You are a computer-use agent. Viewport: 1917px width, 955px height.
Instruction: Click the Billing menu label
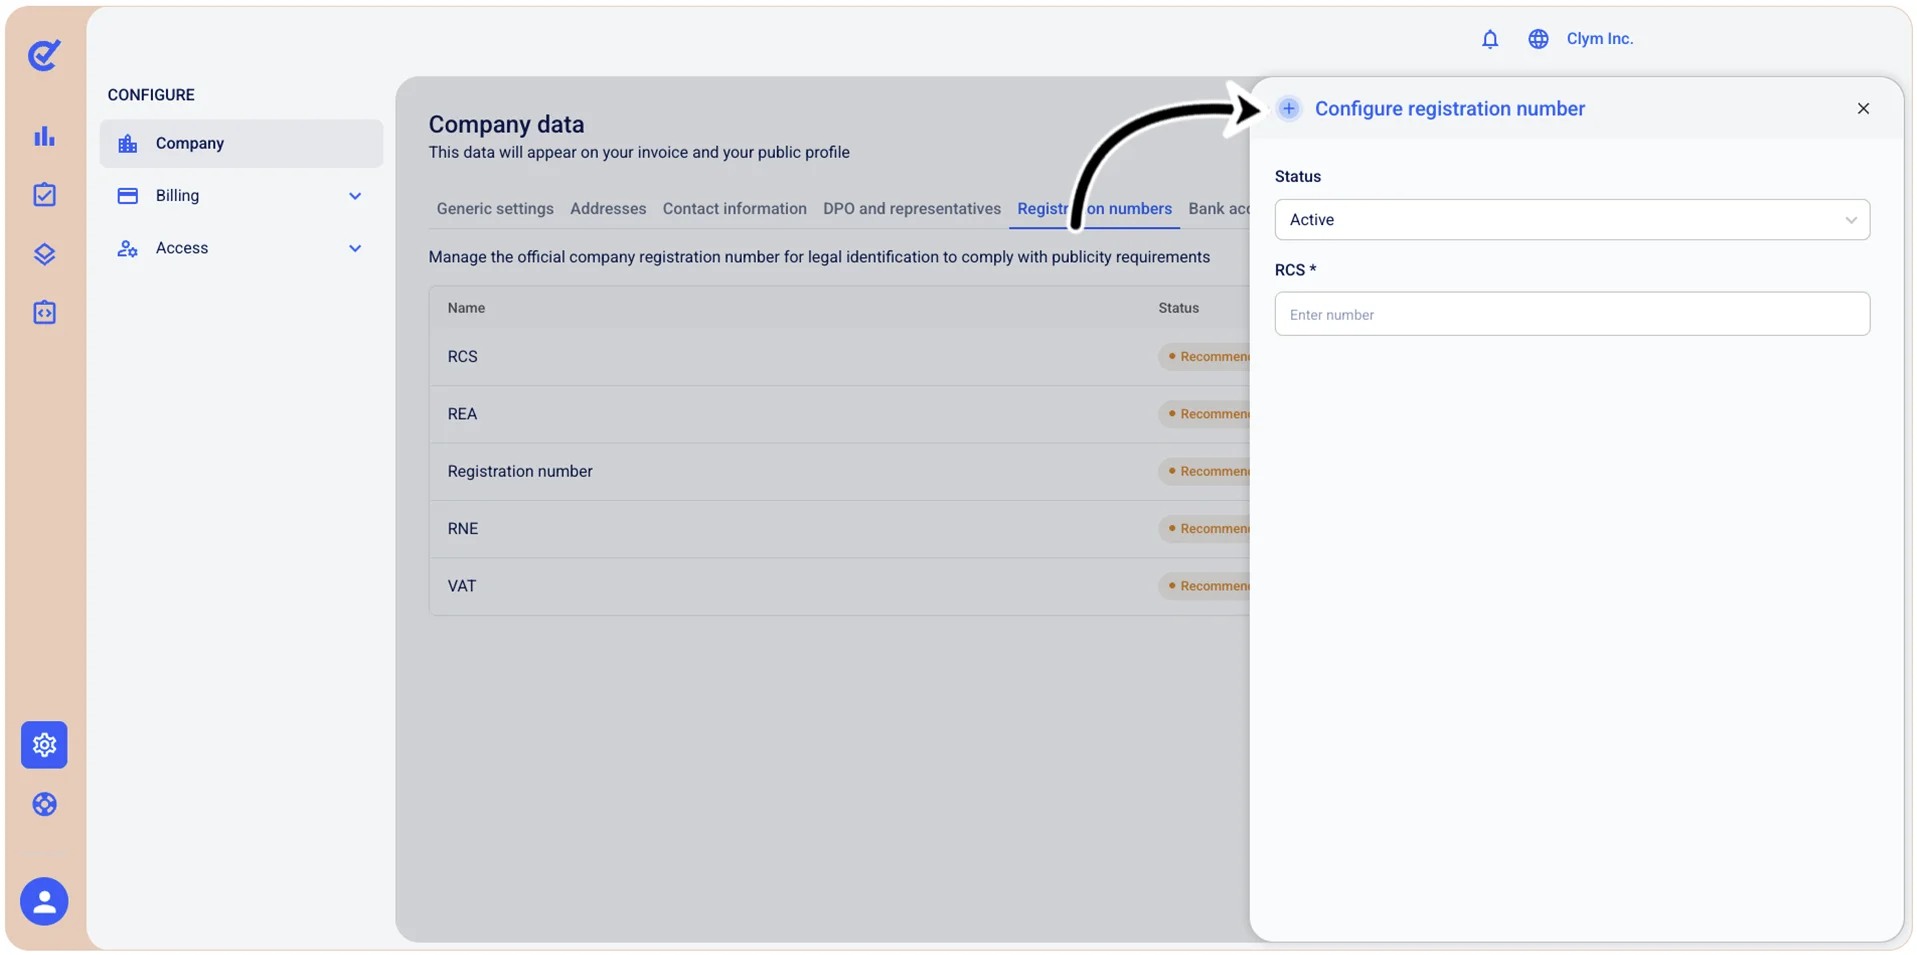click(x=177, y=196)
